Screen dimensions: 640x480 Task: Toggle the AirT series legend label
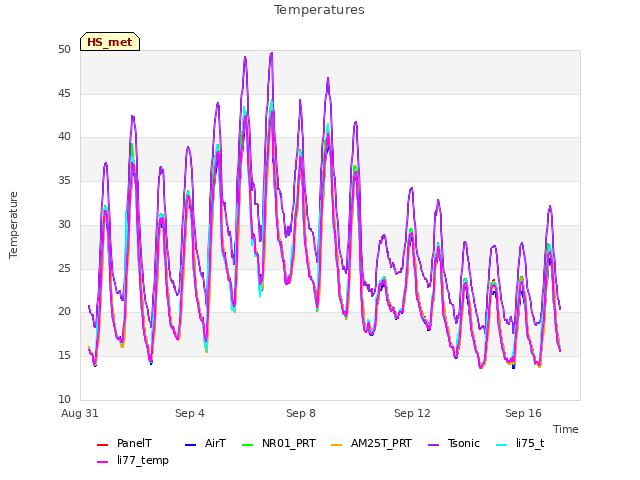215,443
